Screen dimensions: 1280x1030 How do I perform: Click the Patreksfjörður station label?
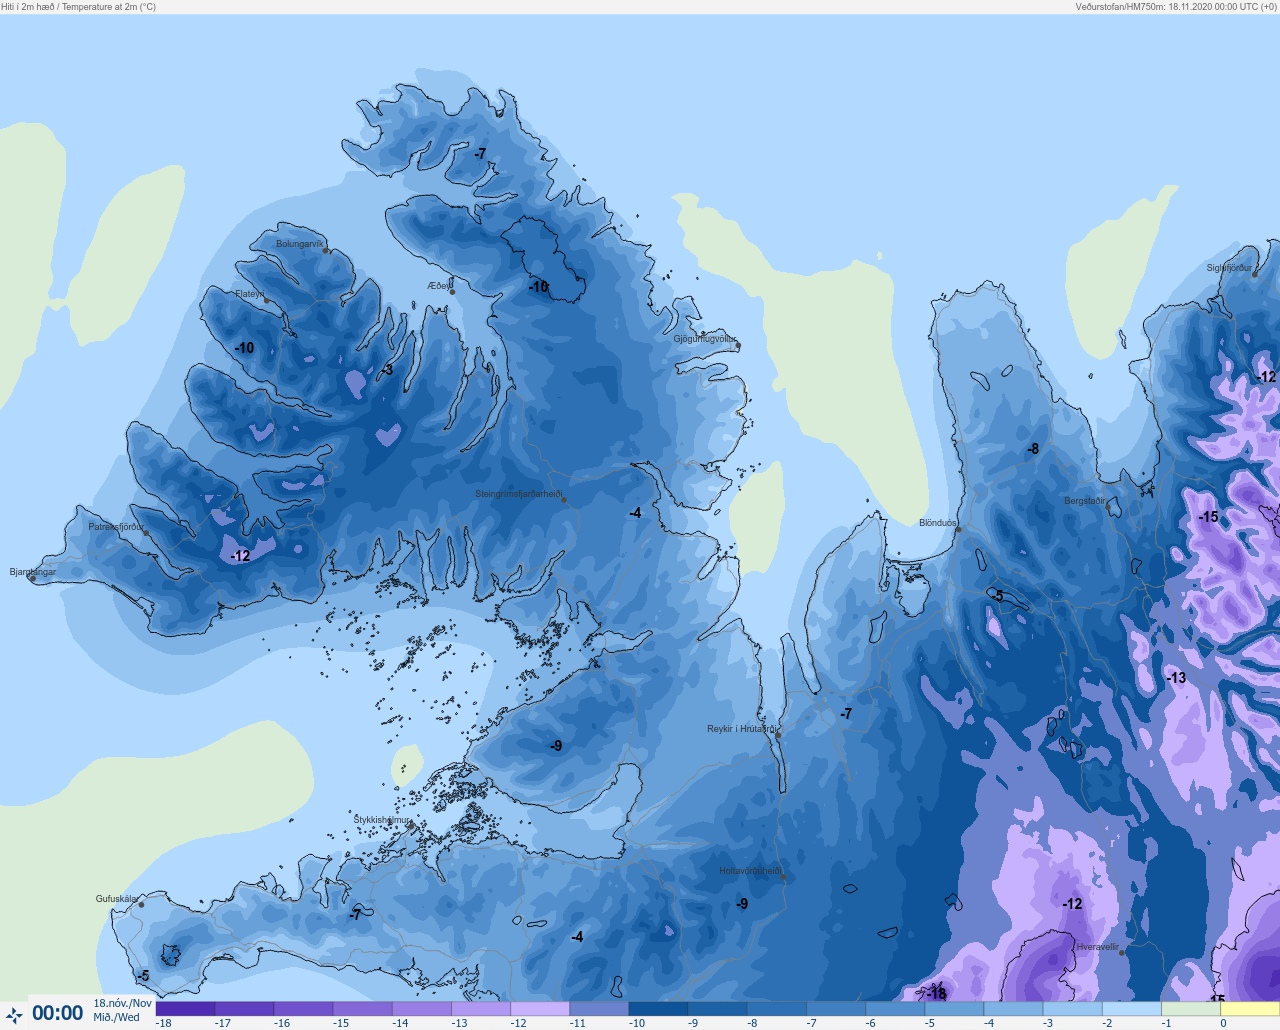(116, 527)
